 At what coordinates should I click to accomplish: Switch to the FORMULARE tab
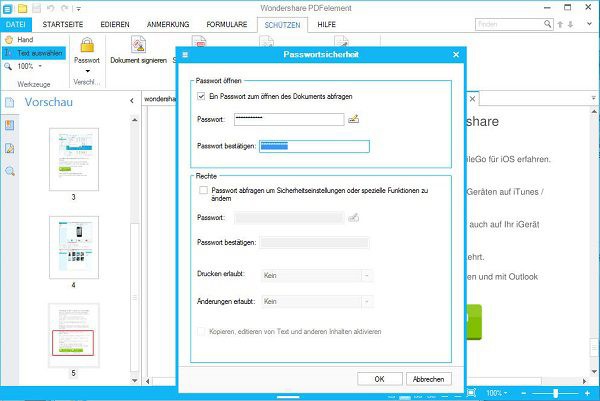pyautogui.click(x=227, y=24)
